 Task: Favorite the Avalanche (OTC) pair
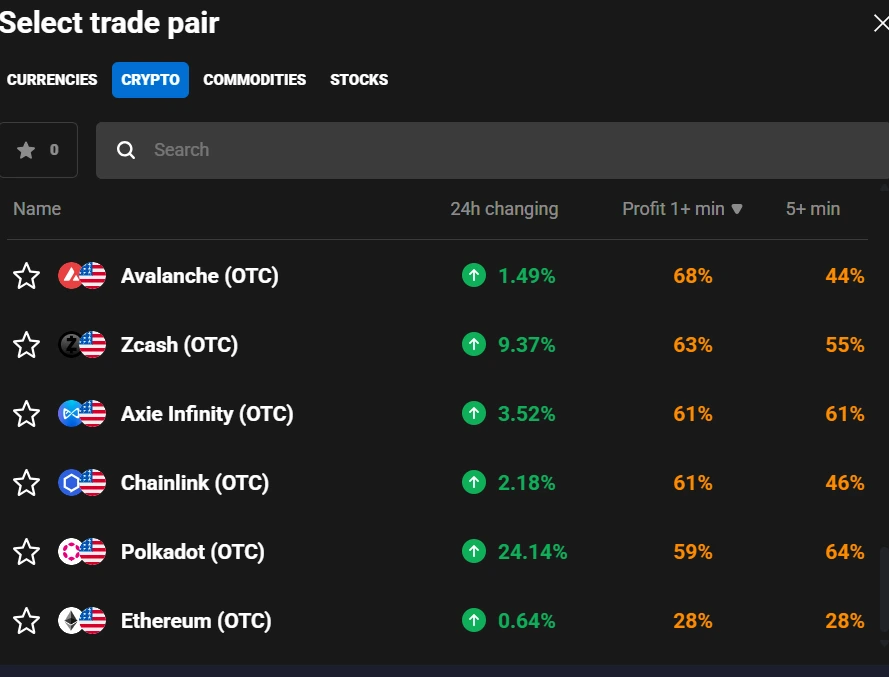click(x=27, y=275)
